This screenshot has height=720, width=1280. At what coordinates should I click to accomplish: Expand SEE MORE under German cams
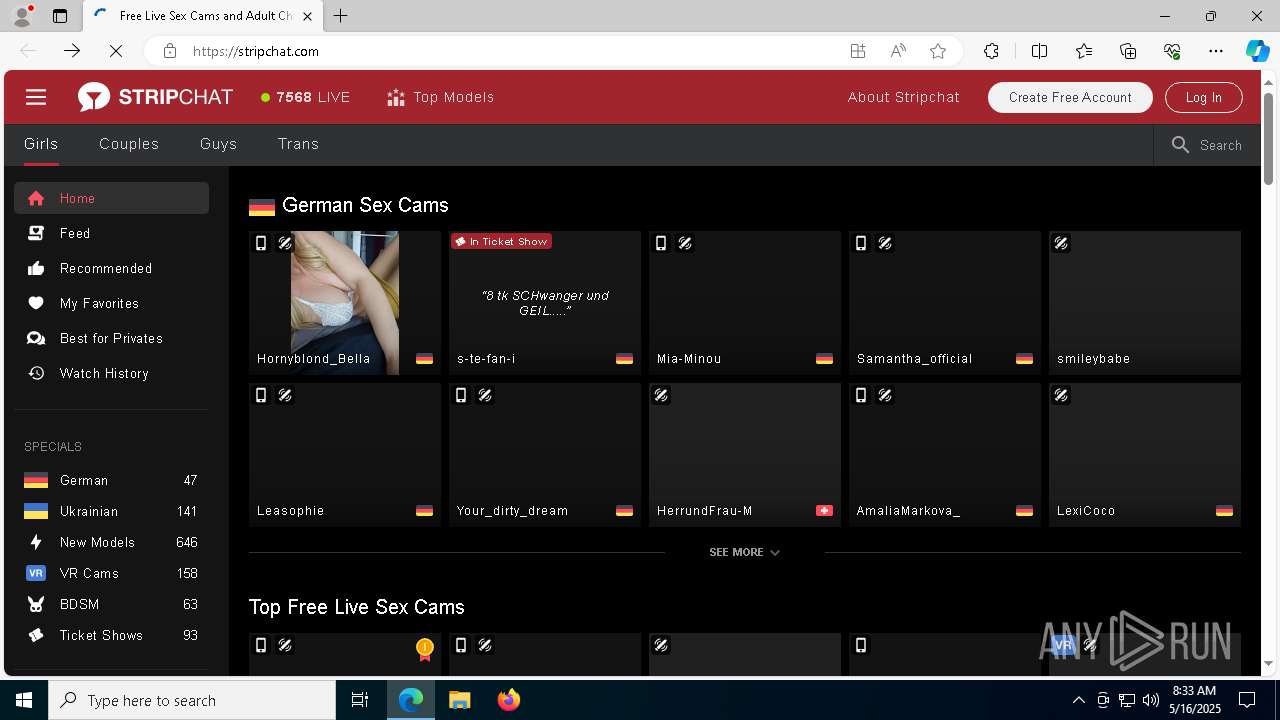[x=744, y=552]
